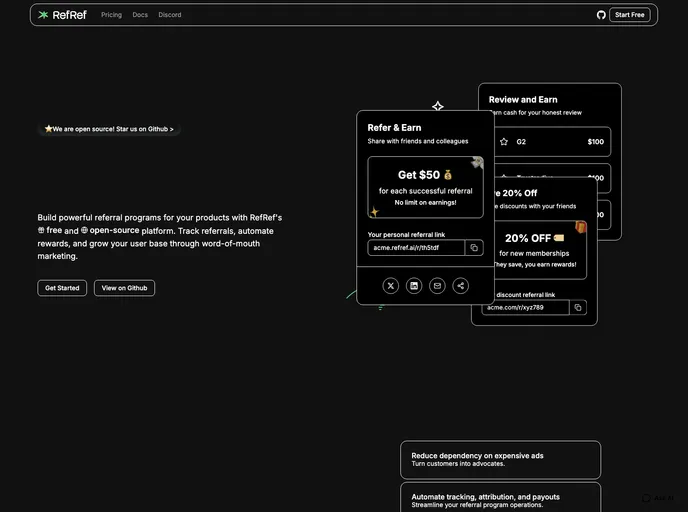Image resolution: width=688 pixels, height=512 pixels.
Task: Open the Docs menu item
Action: [x=140, y=15]
